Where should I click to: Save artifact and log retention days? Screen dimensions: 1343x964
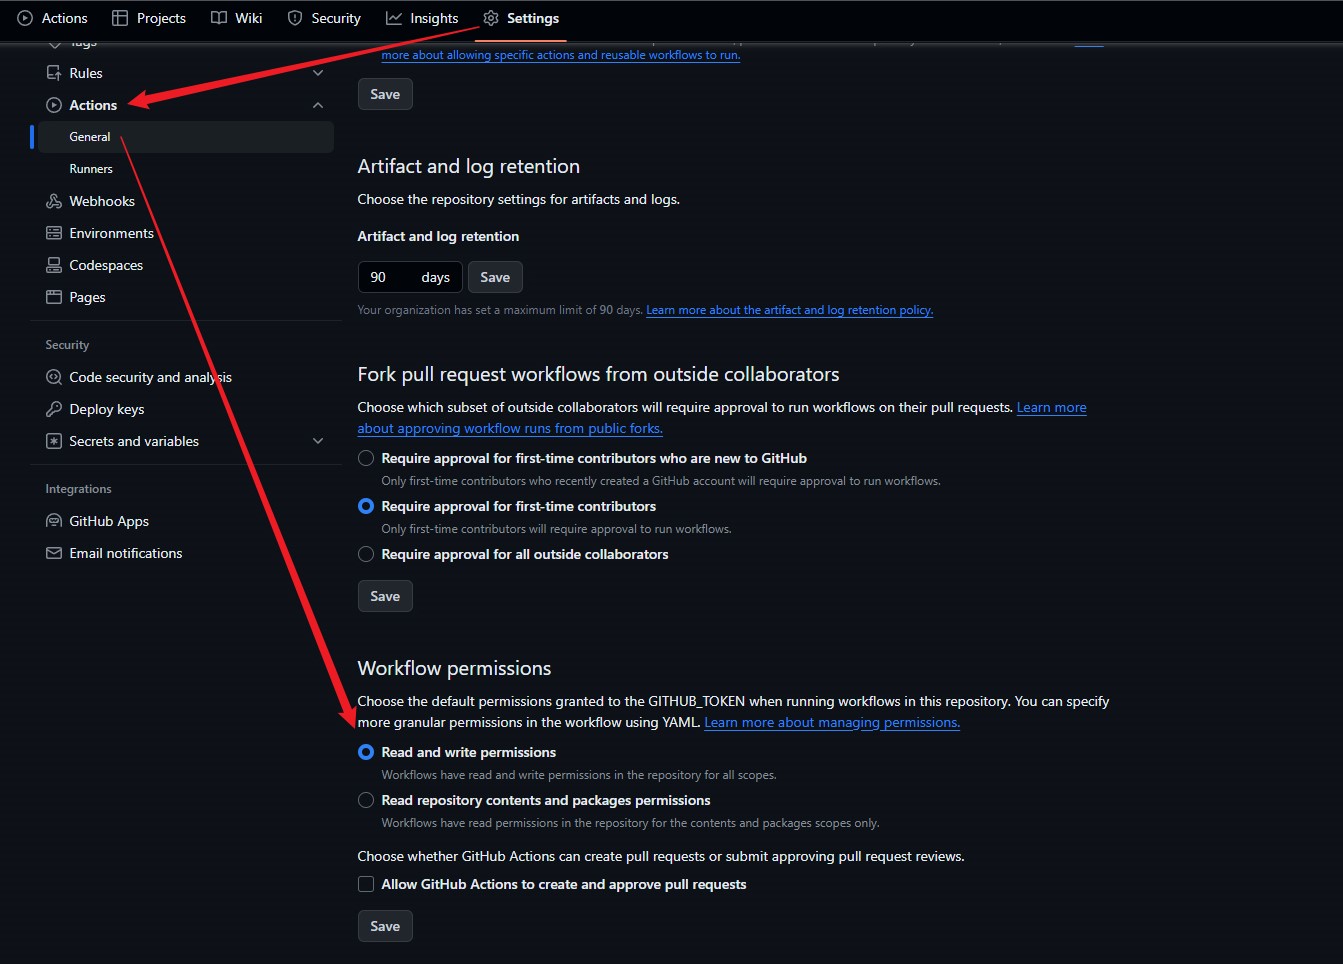495,277
